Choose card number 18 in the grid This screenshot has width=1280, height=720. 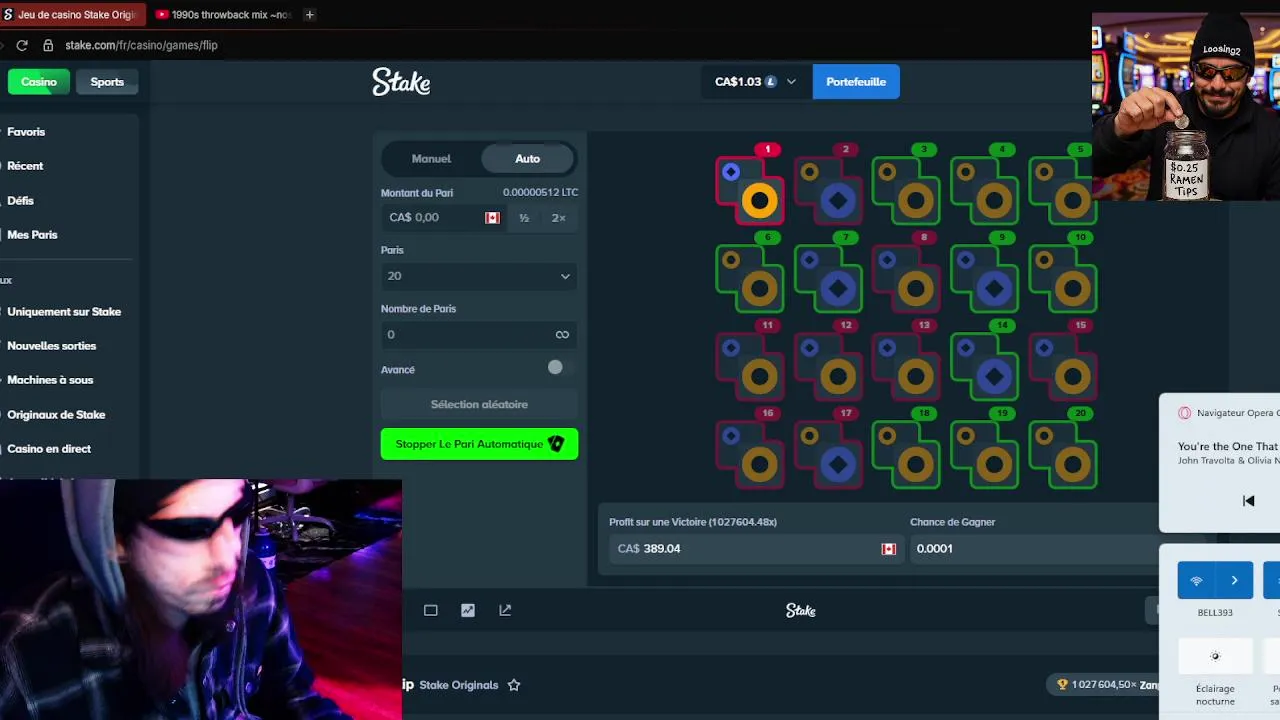[x=906, y=454]
